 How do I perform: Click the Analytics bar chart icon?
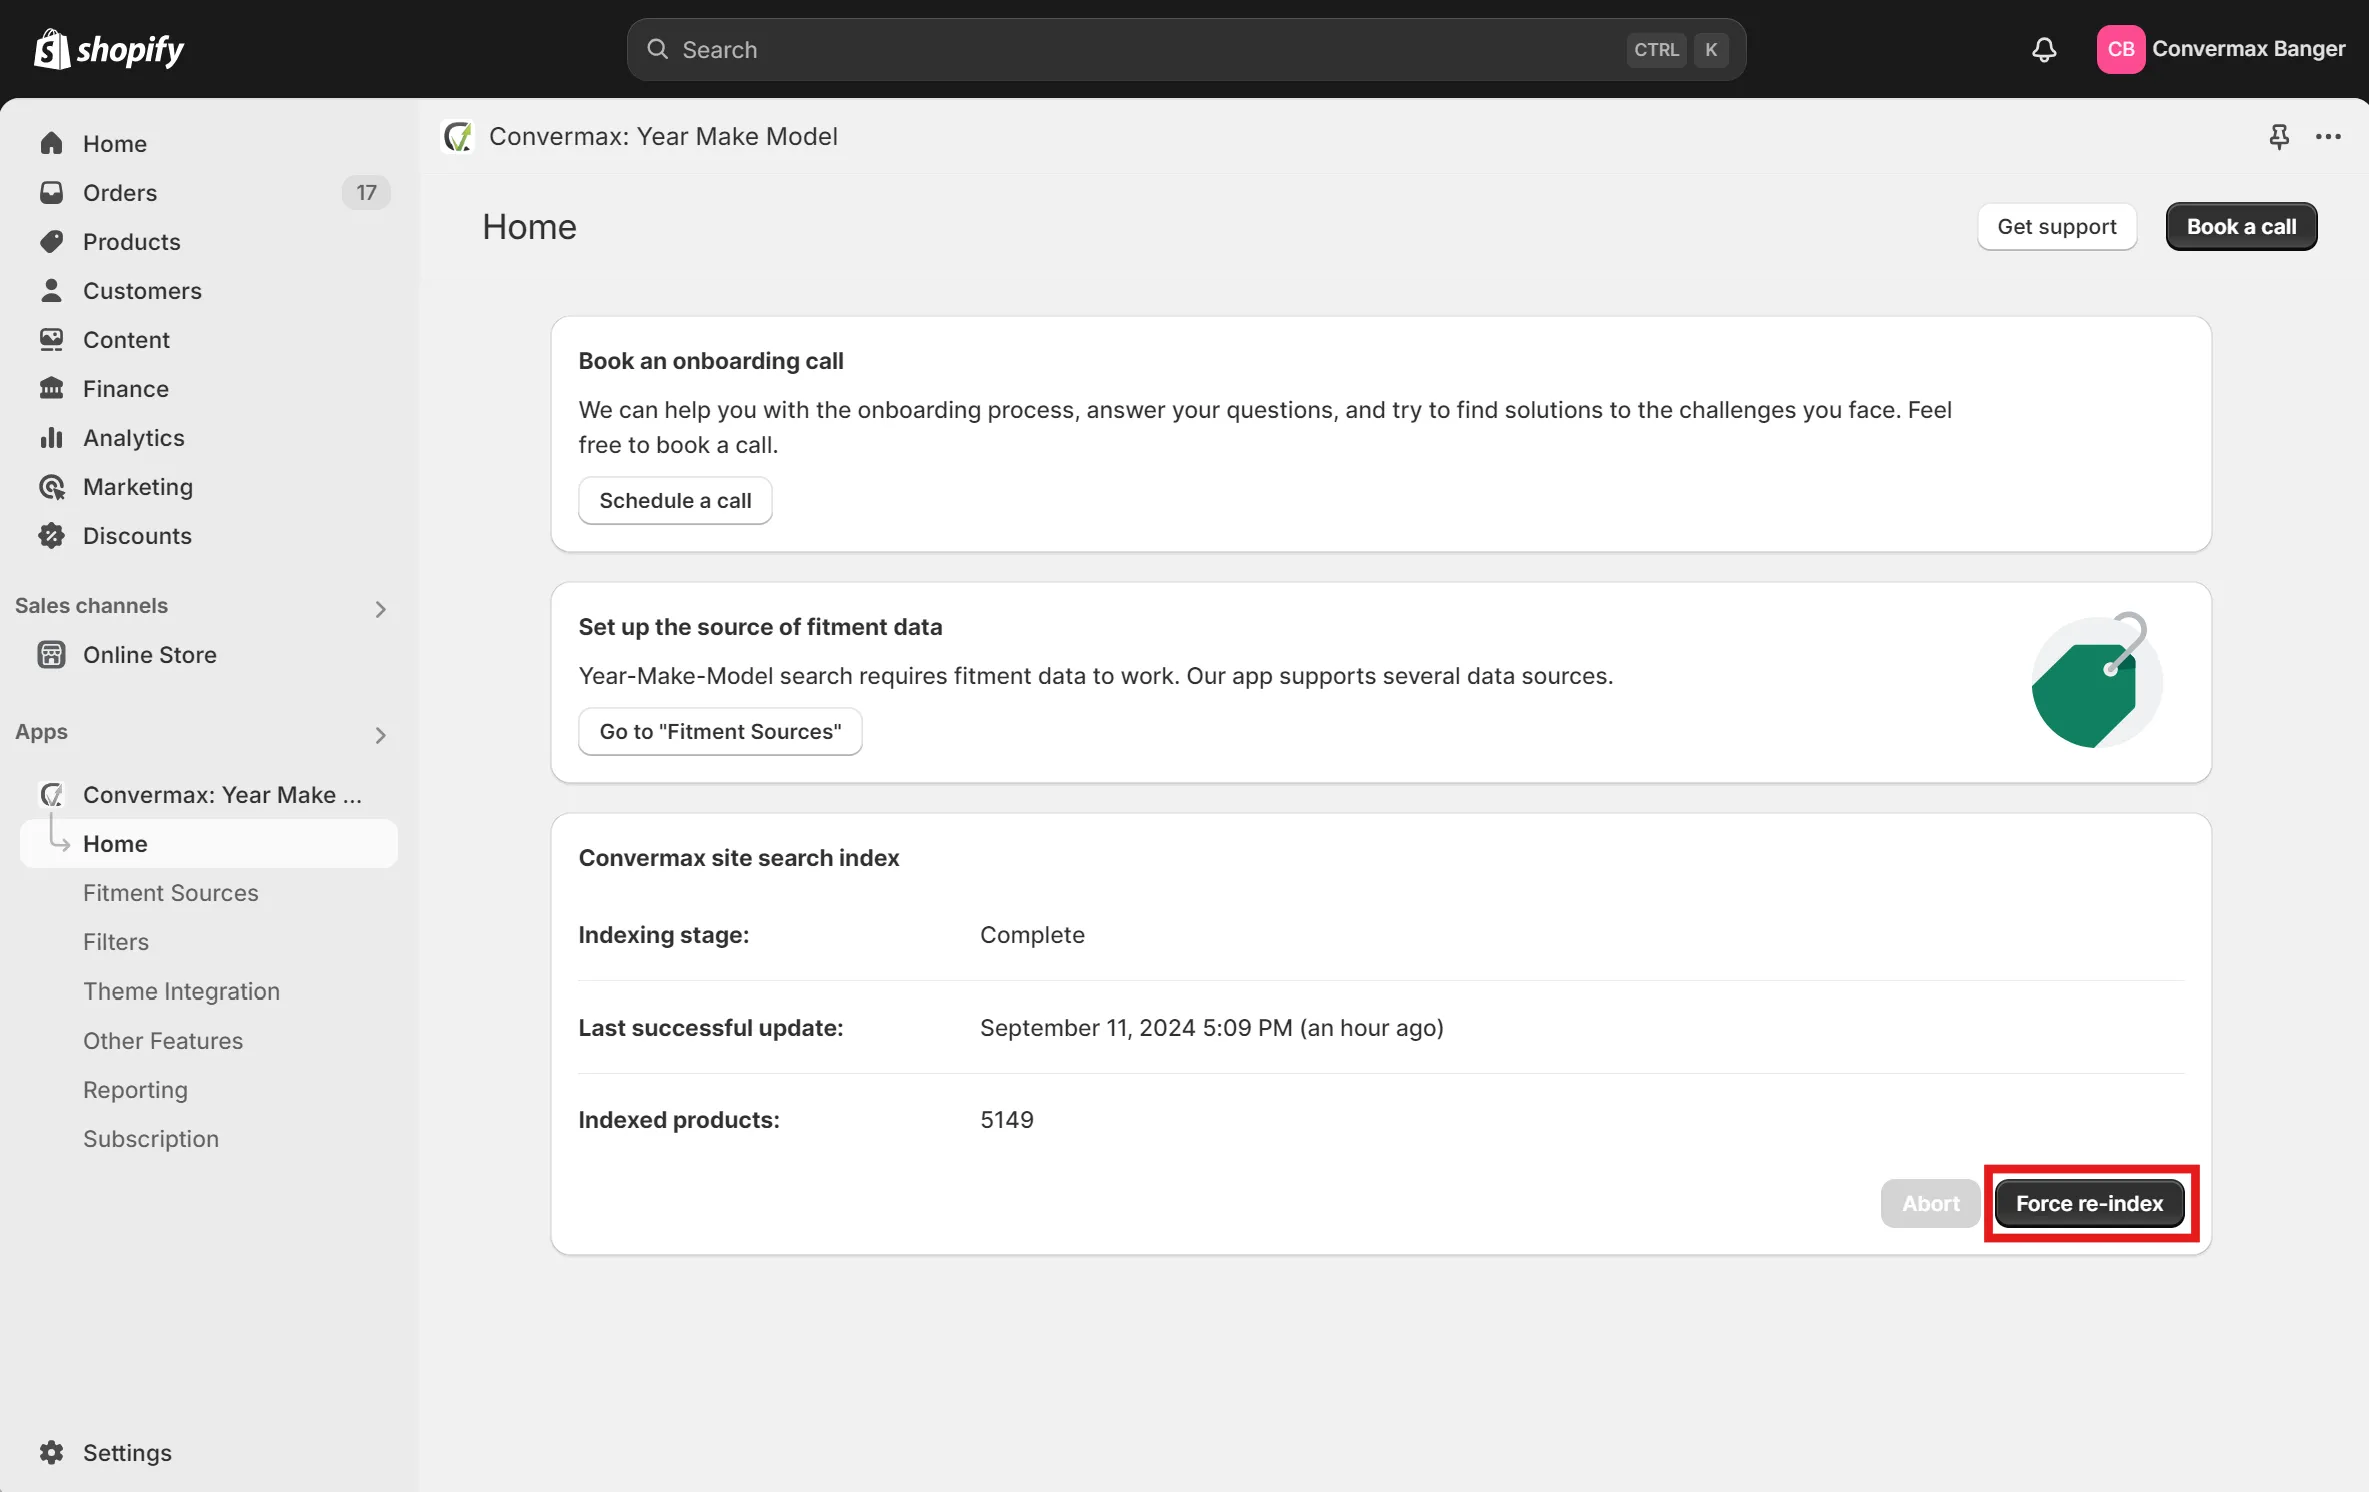[x=52, y=438]
